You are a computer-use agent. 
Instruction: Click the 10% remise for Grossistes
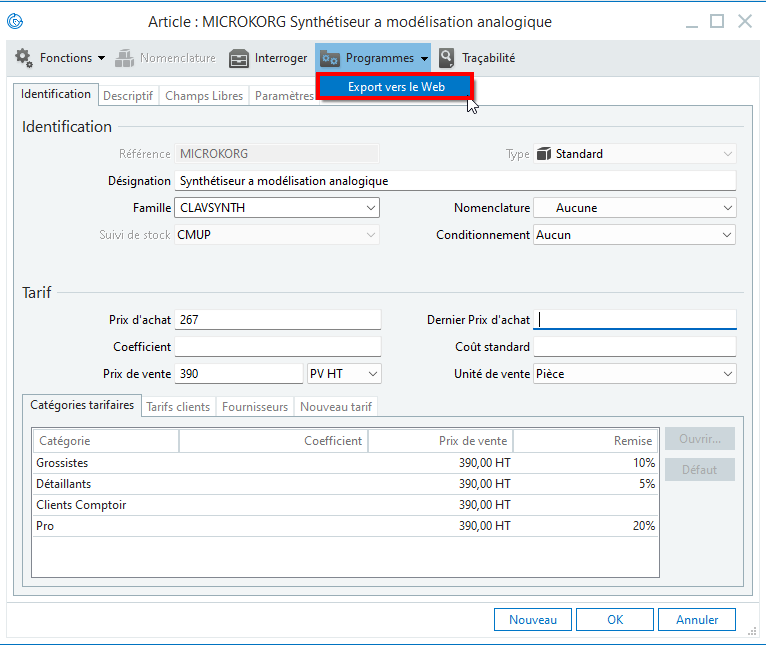tap(644, 463)
